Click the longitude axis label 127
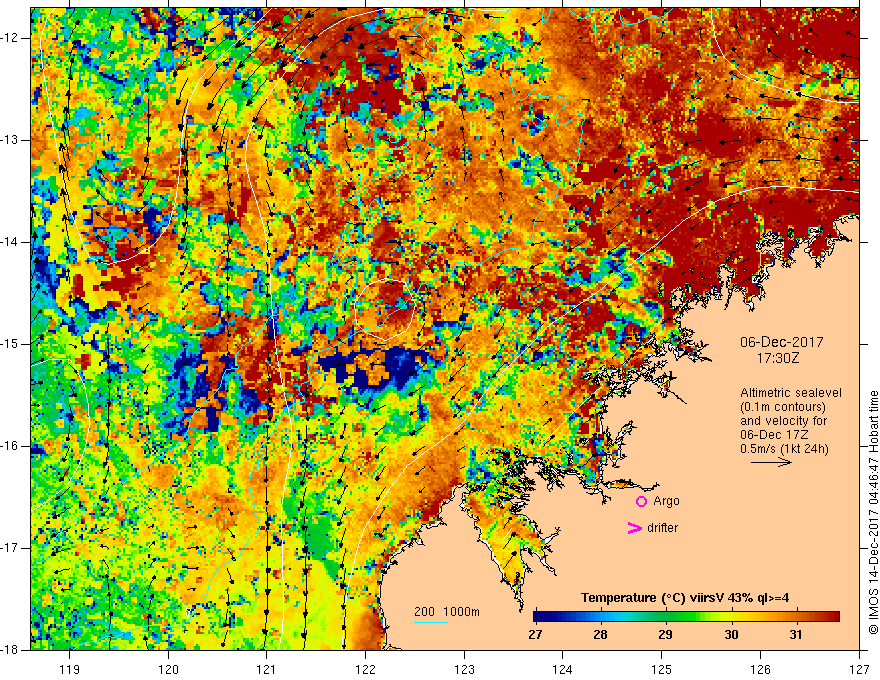The height and width of the screenshot is (680, 880). pyautogui.click(x=859, y=670)
